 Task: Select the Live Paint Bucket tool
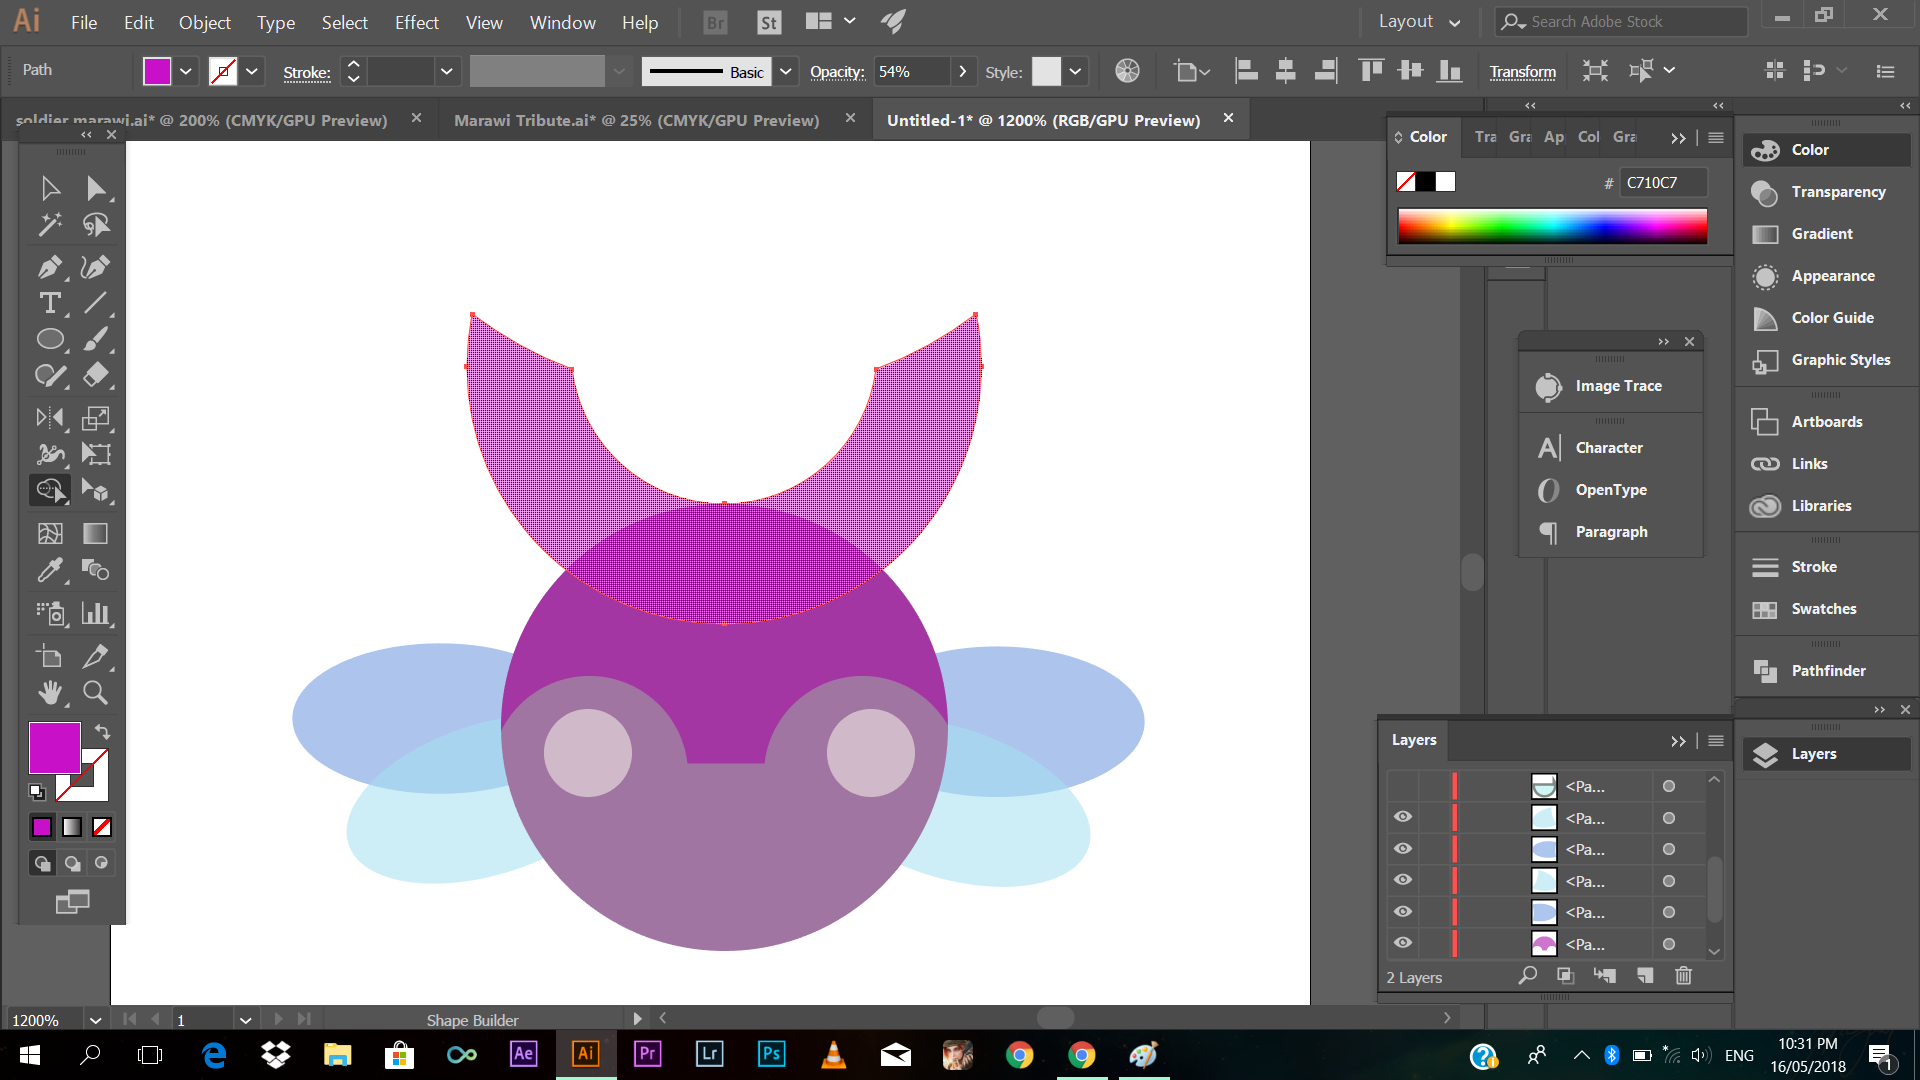tap(96, 490)
